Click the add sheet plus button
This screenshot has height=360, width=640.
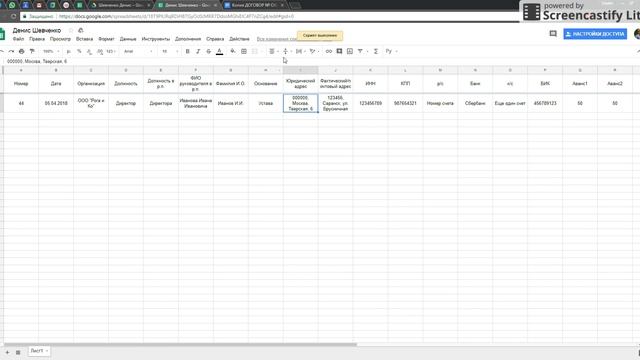click(x=7, y=352)
